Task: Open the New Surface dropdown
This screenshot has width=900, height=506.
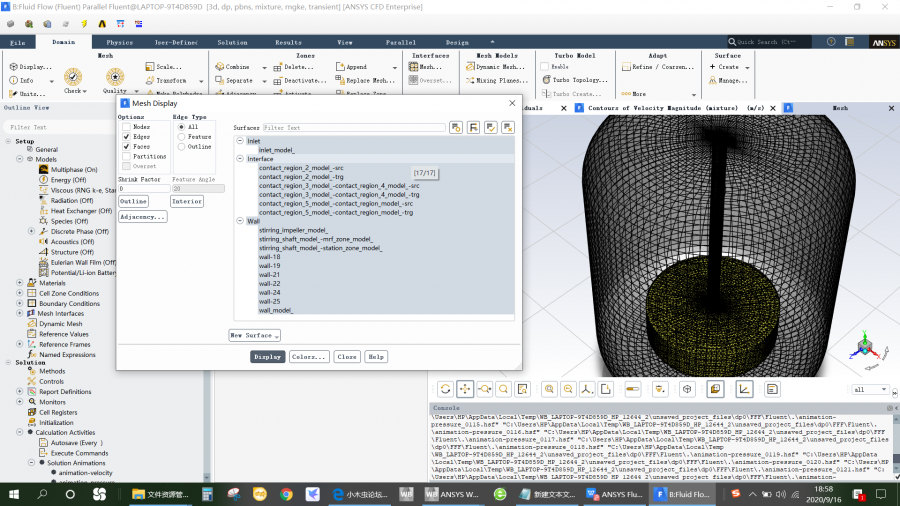Action: point(255,335)
